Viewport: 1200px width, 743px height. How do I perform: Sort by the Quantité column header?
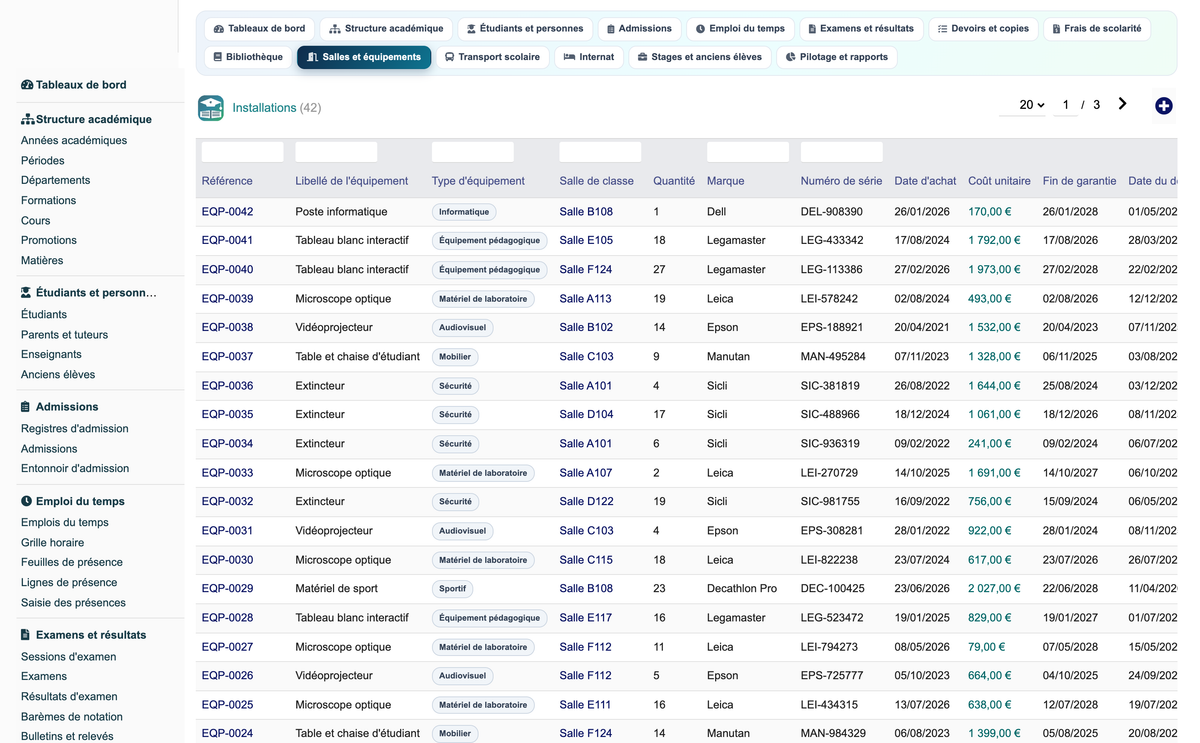coord(674,182)
